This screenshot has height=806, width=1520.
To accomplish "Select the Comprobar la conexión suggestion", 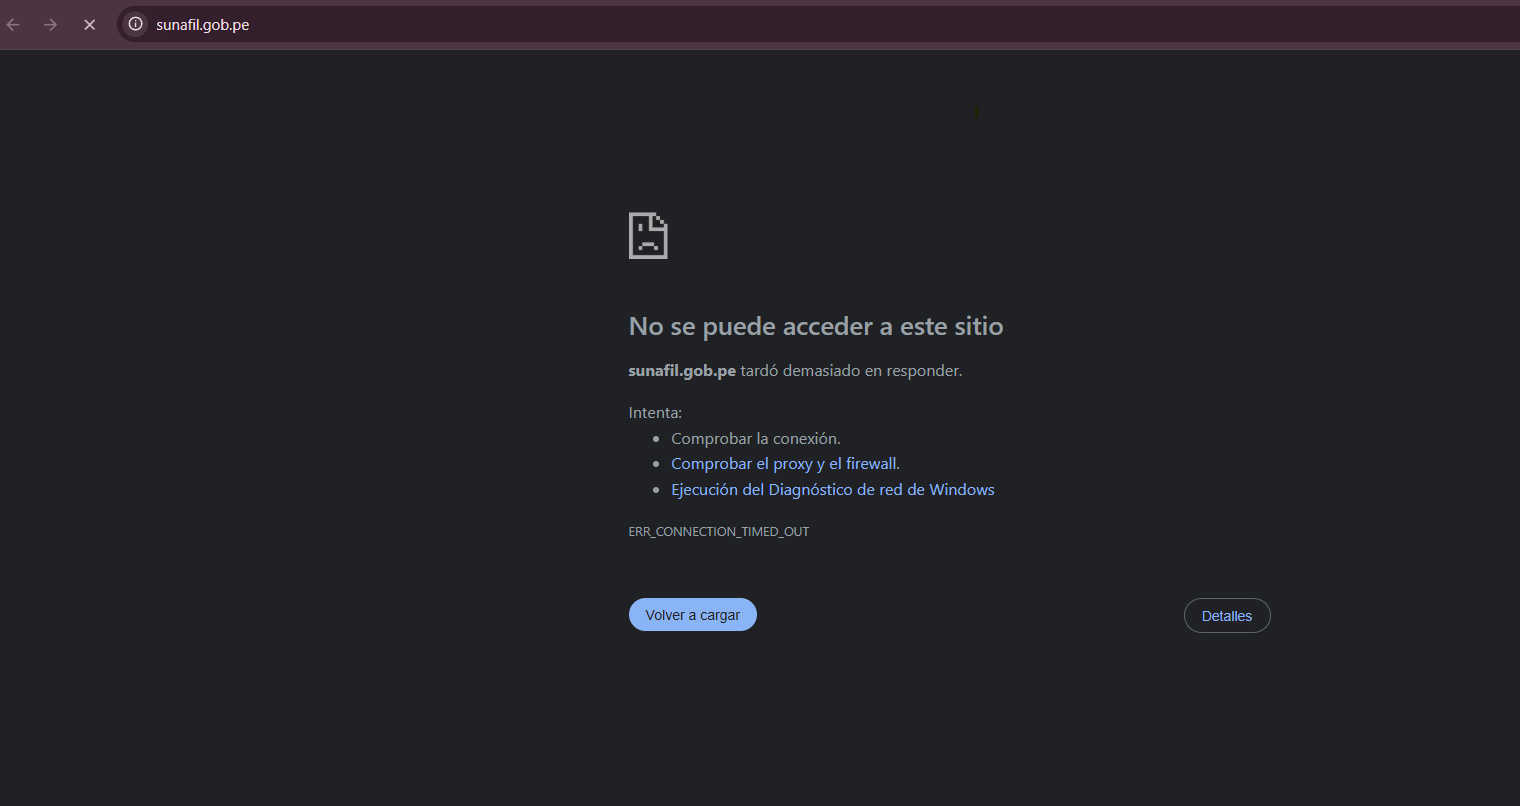I will [x=755, y=438].
